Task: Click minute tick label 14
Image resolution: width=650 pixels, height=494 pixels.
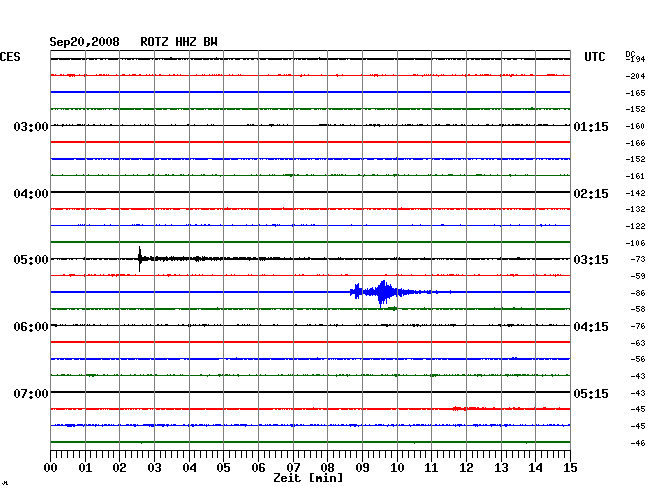Action: [535, 468]
